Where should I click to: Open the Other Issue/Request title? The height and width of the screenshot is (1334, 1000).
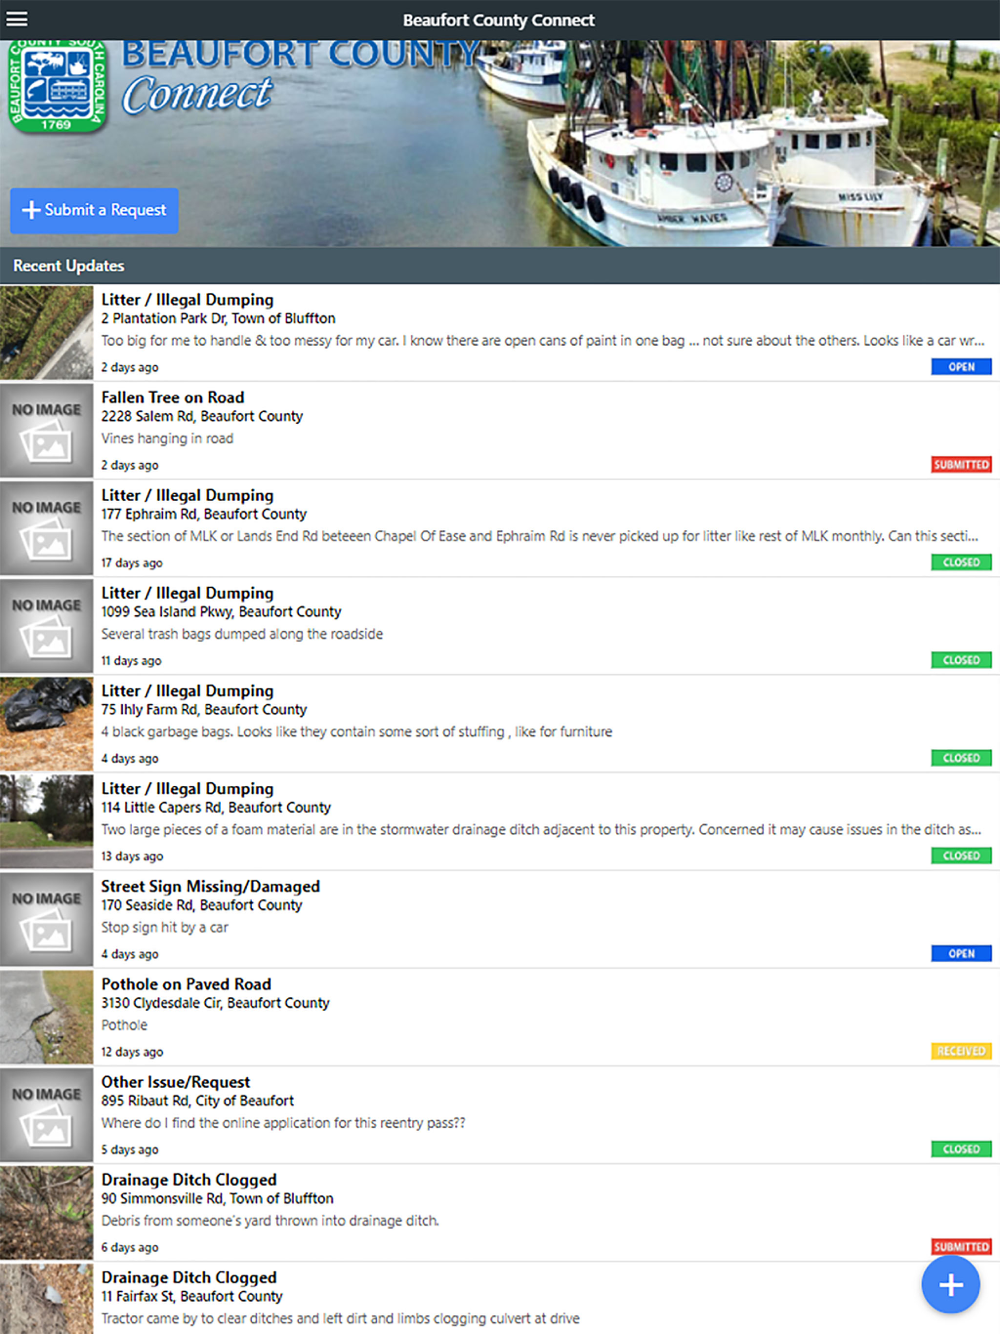click(x=175, y=1082)
